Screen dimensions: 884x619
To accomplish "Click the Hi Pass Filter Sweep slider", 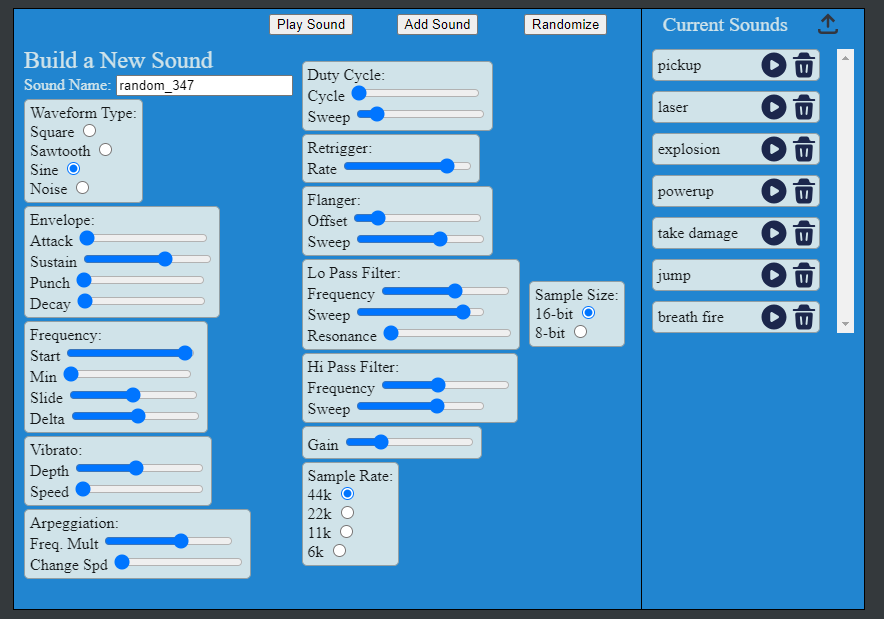I will point(421,406).
